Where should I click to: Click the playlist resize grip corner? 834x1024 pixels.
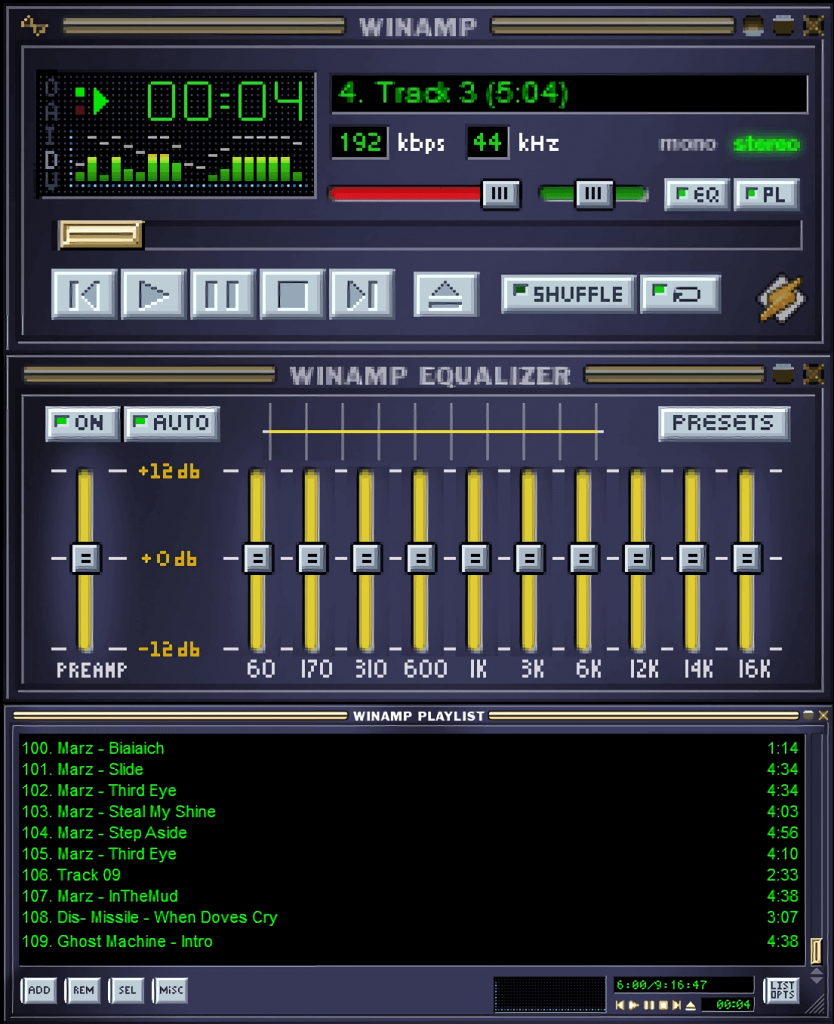click(x=816, y=1006)
